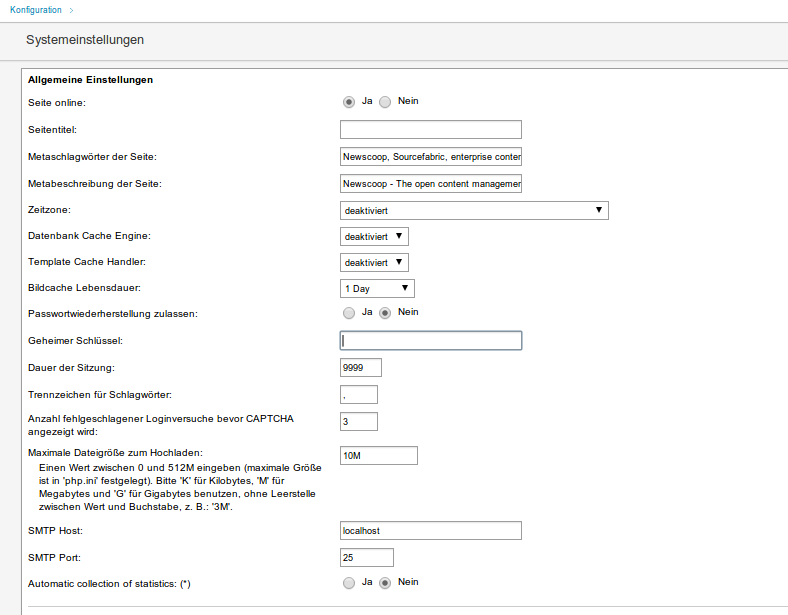Edit the CAPTCHA failed login attempts field
788x615 pixels.
359,422
